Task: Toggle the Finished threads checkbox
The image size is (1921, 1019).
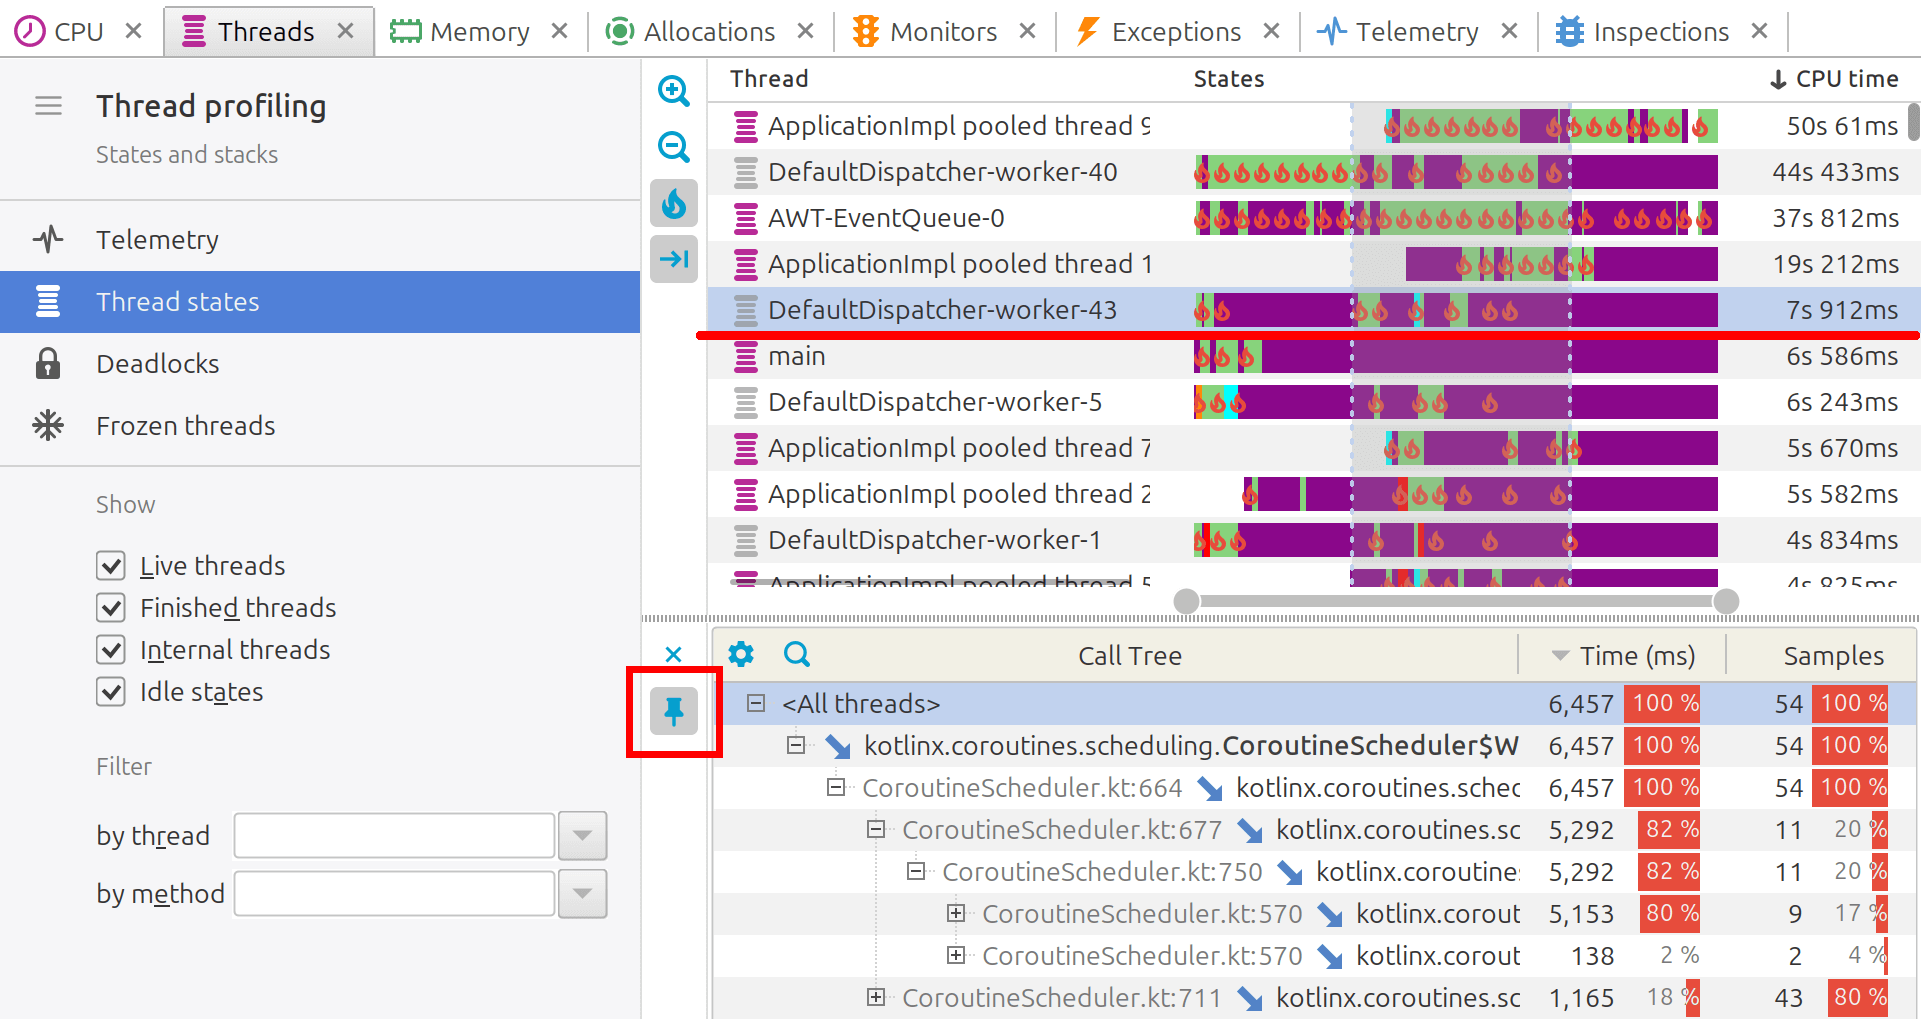Action: click(111, 608)
